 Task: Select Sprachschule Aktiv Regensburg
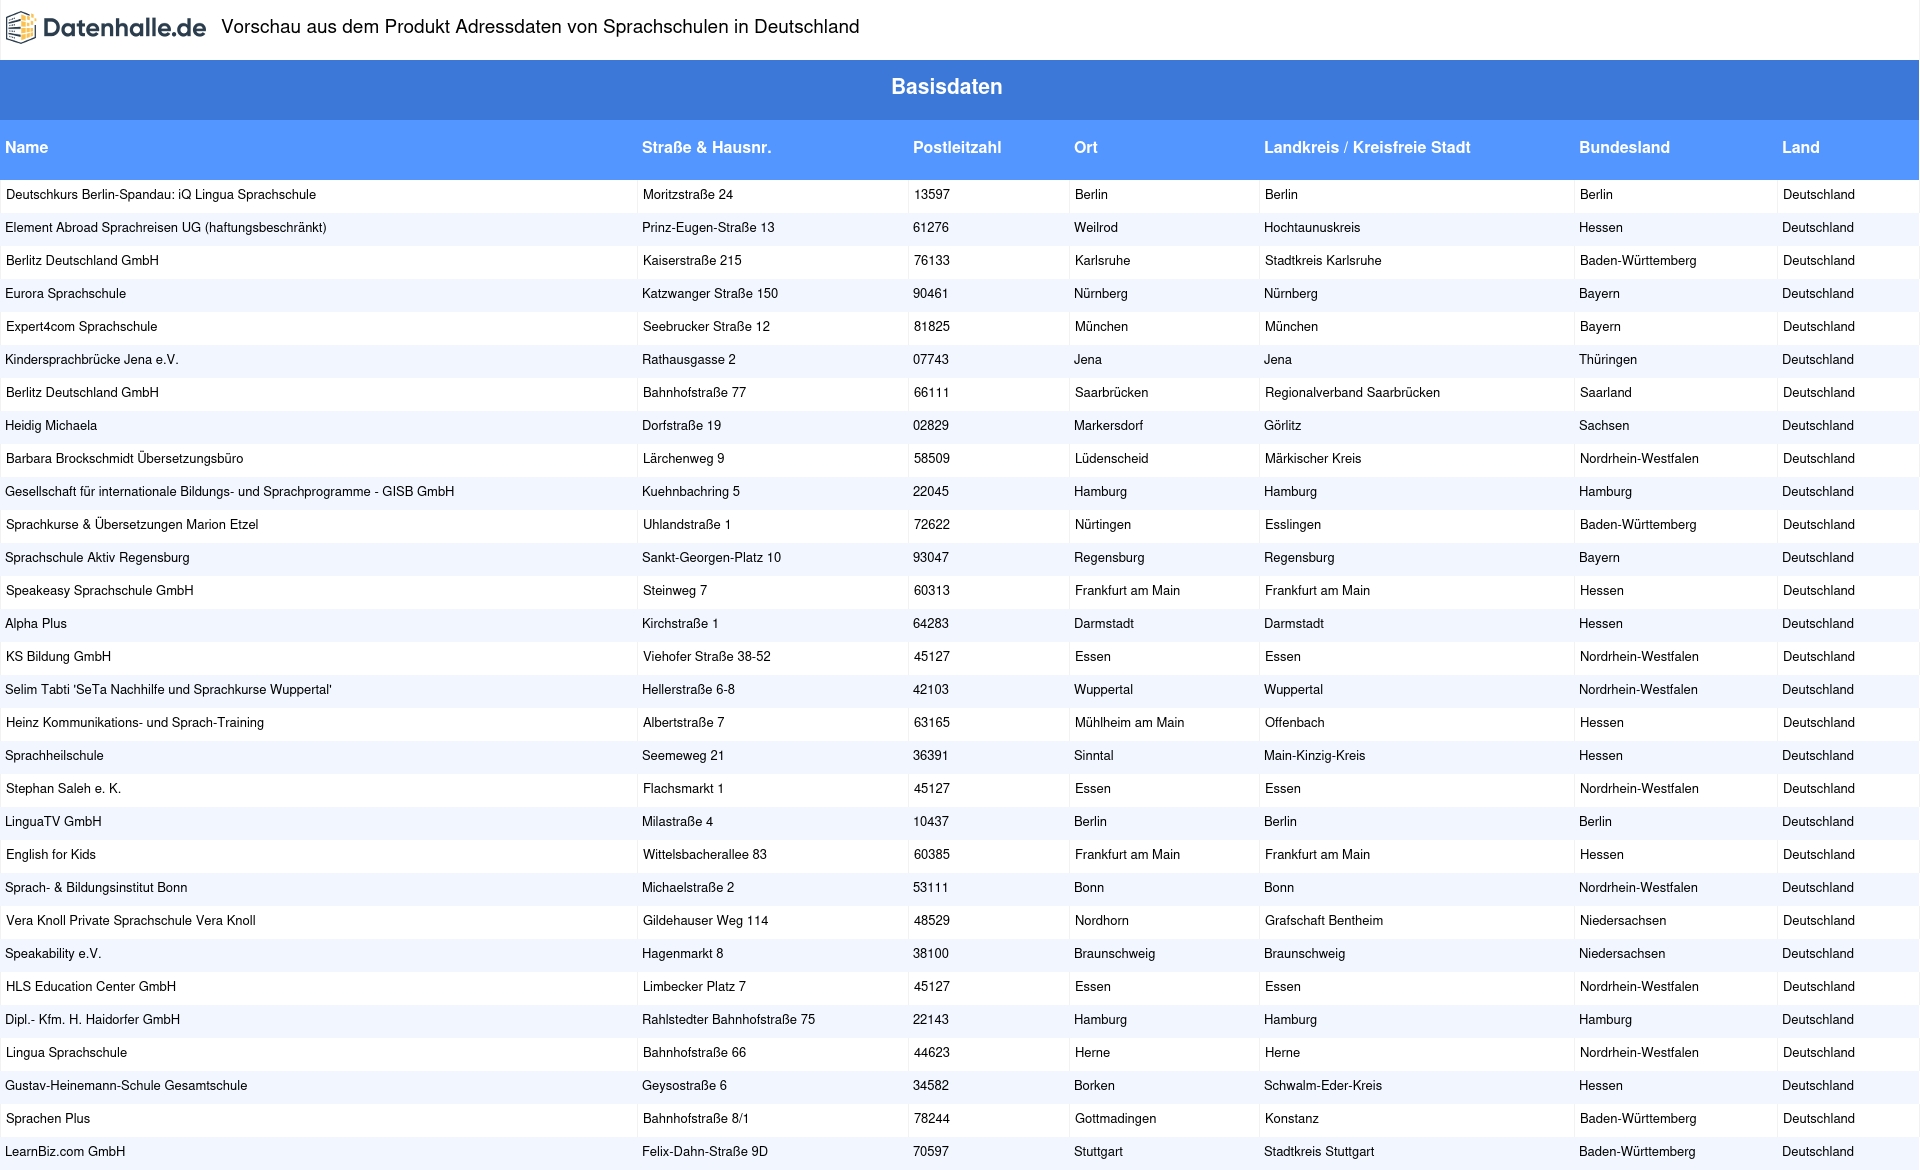(x=97, y=558)
